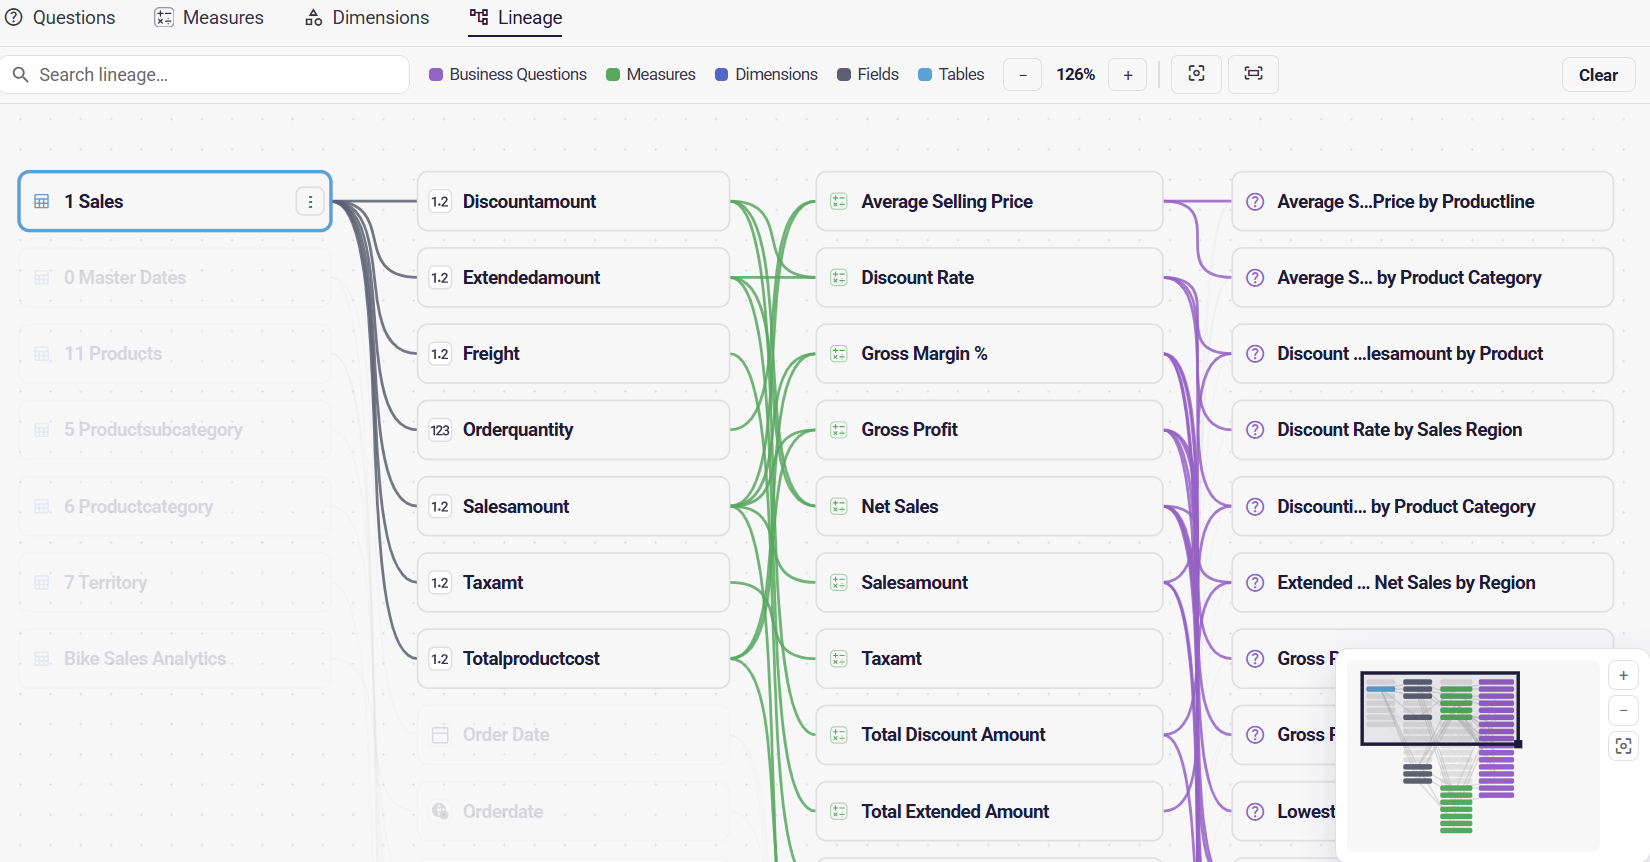Viewport: 1650px width, 862px height.
Task: Select the 11 Products table node
Action: (175, 354)
